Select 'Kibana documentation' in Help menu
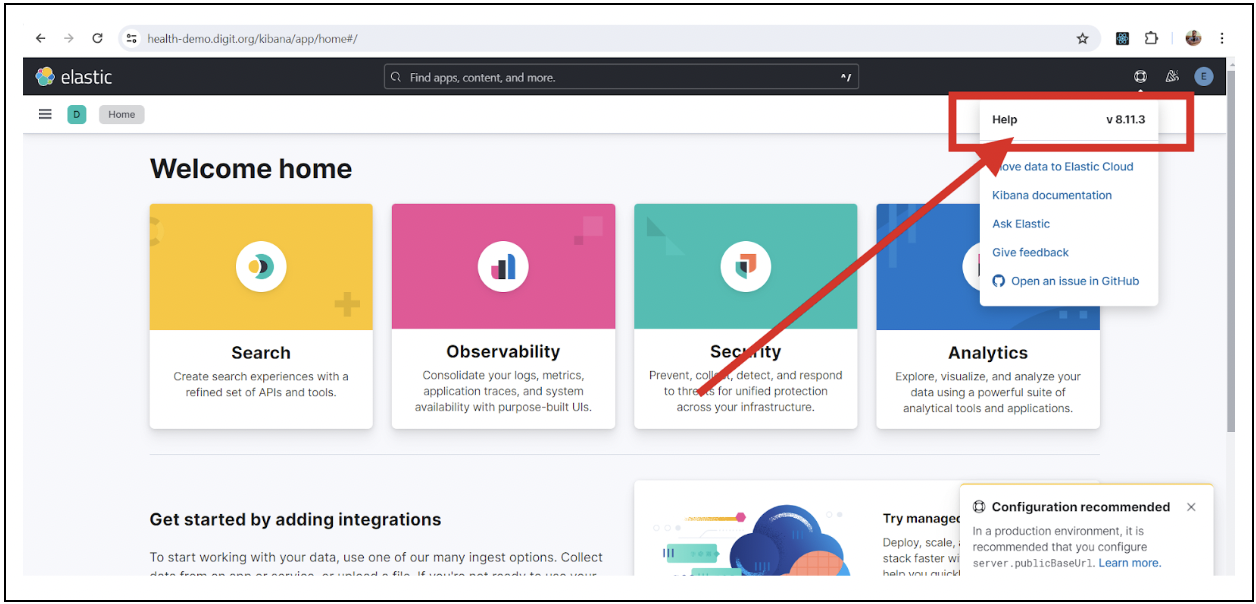Screen dimensions: 1256x604 [x=1051, y=195]
